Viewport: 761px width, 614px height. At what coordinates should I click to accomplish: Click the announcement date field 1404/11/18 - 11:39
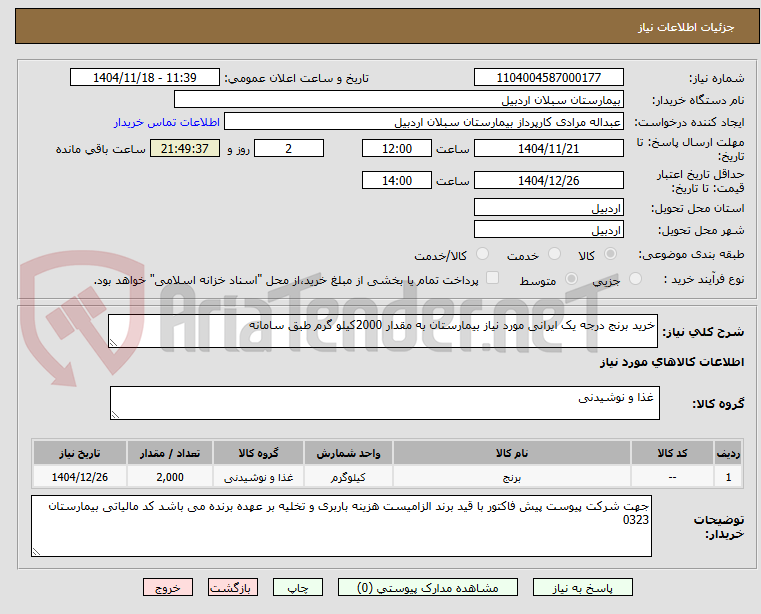point(145,78)
